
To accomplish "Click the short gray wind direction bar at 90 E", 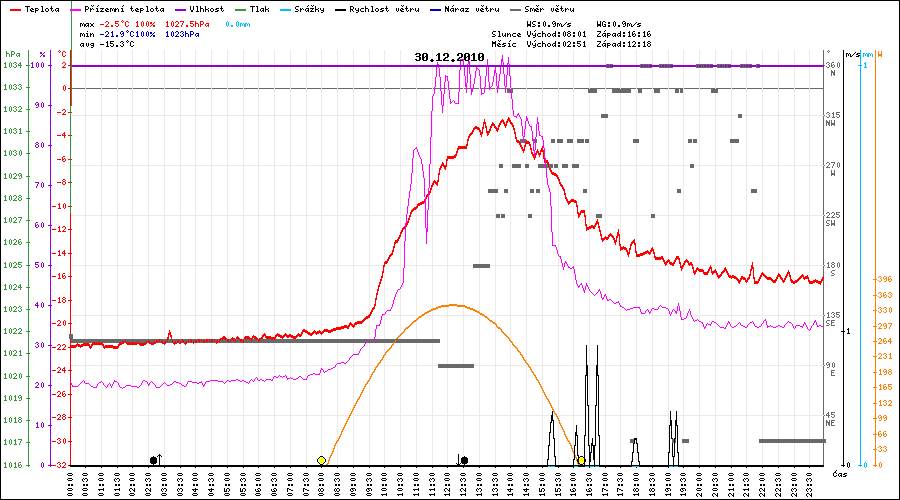I will pyautogui.click(x=456, y=366).
